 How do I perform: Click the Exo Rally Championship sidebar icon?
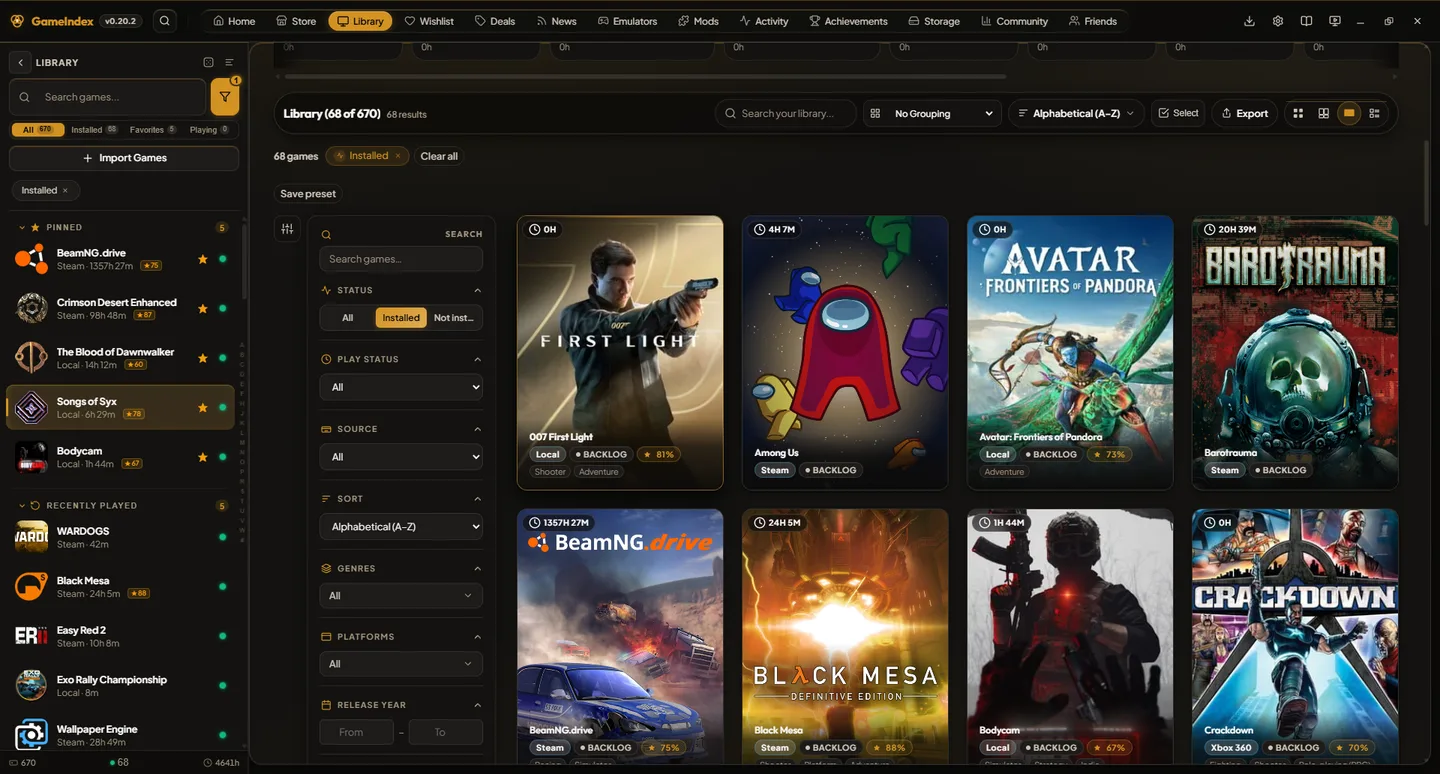click(x=31, y=685)
